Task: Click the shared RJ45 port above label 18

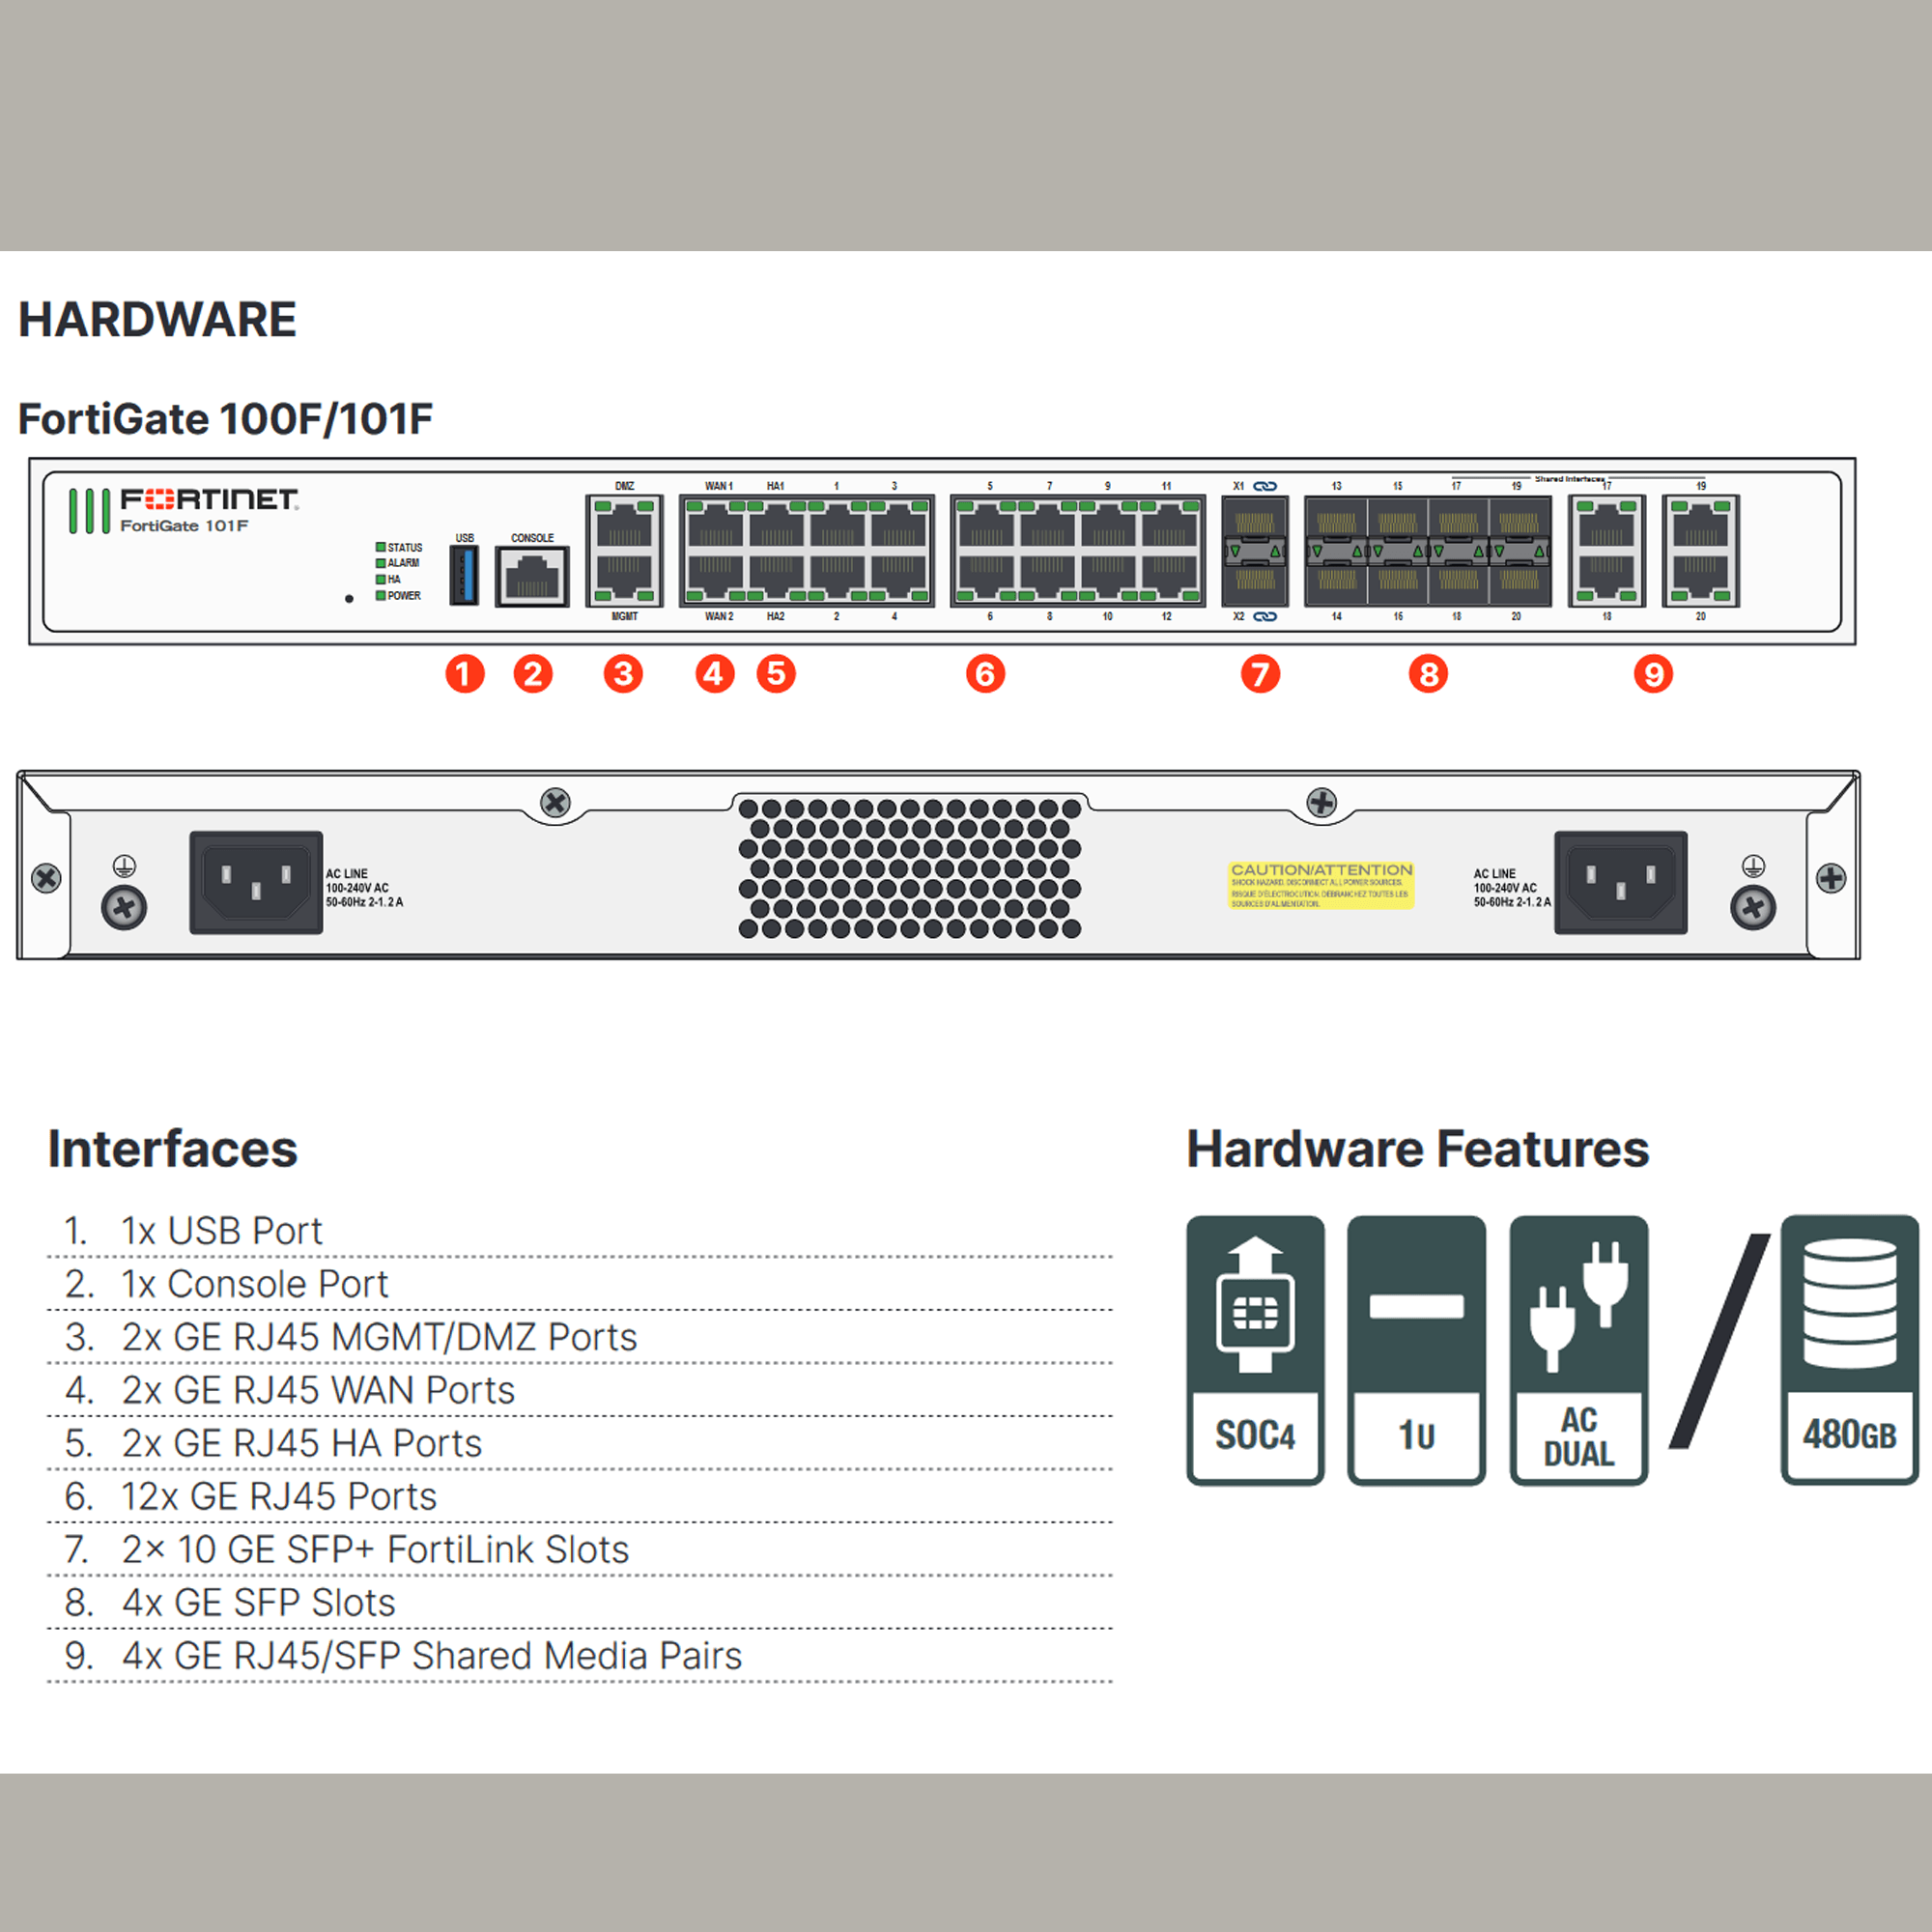Action: pos(1606,579)
